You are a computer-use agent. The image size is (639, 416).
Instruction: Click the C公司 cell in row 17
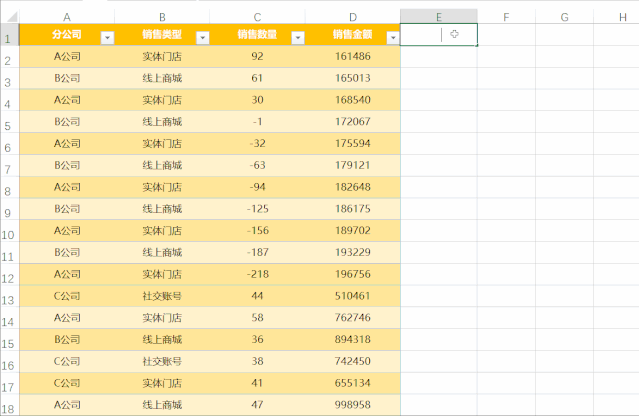pyautogui.click(x=66, y=383)
